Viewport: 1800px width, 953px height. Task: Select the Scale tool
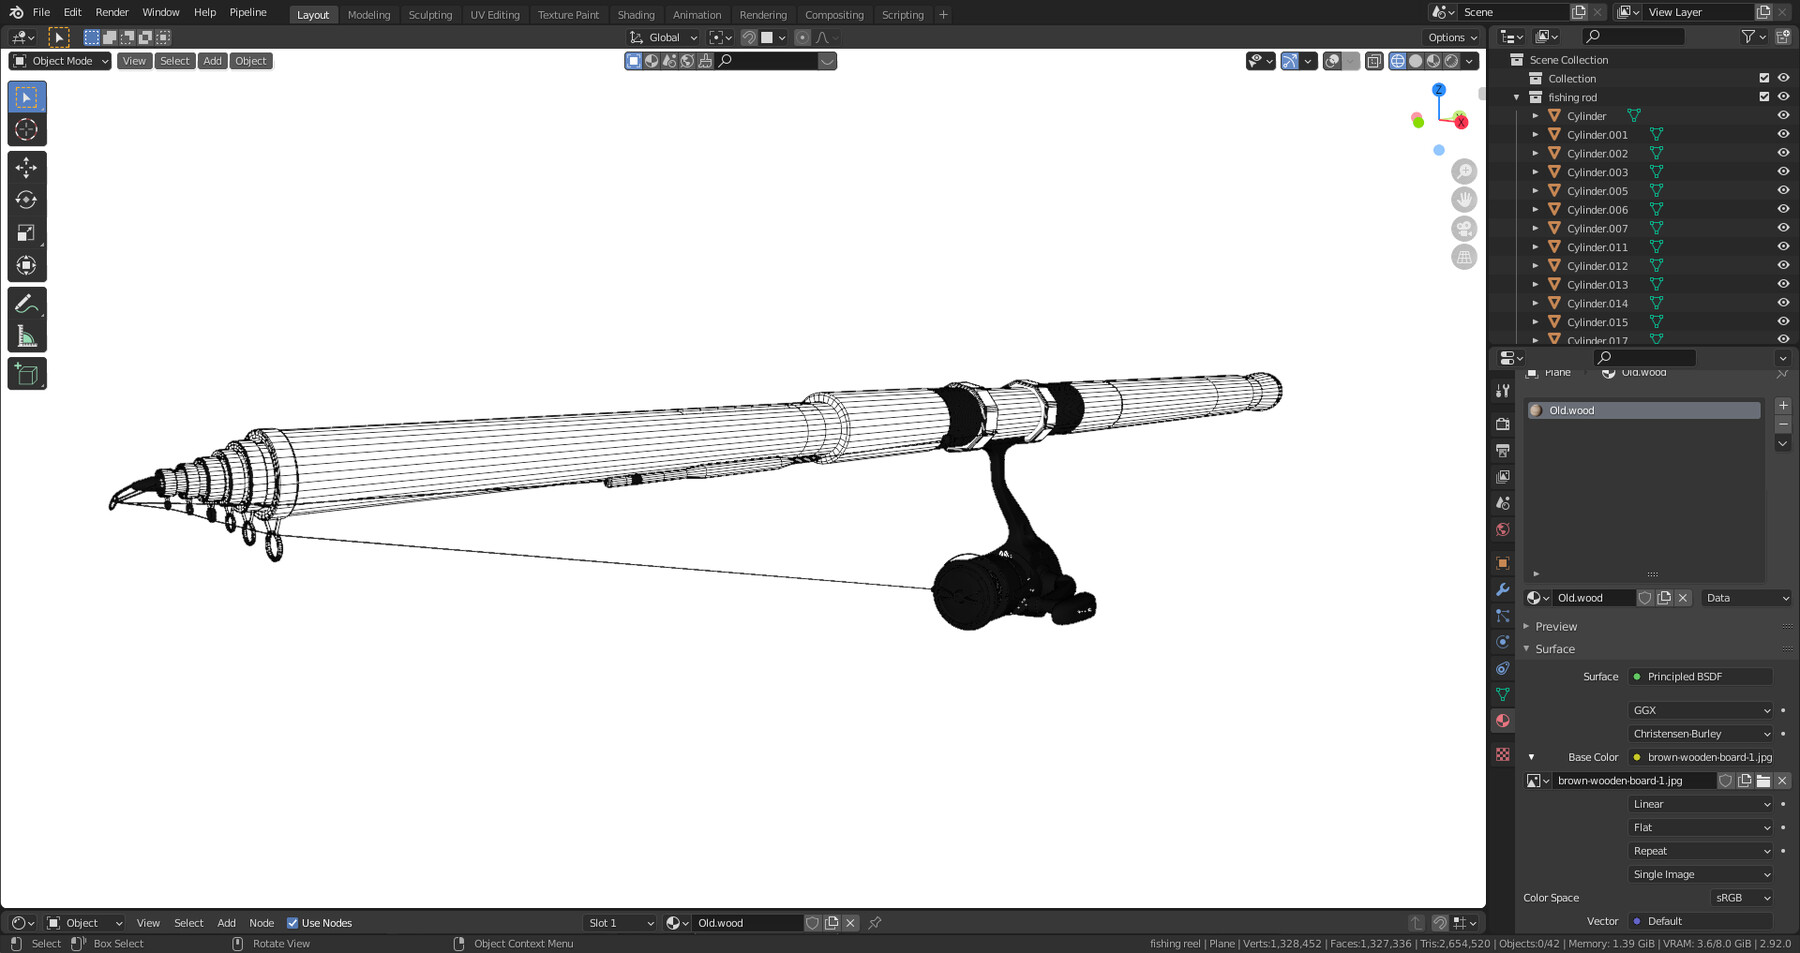(27, 232)
